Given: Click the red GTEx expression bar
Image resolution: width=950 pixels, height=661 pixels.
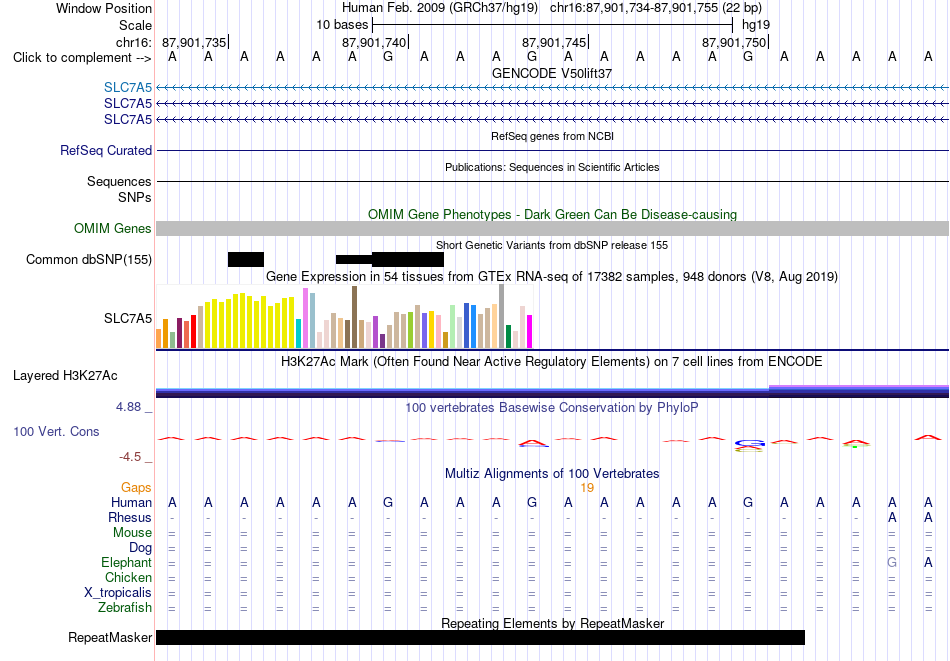Looking at the screenshot, I should 193,331.
